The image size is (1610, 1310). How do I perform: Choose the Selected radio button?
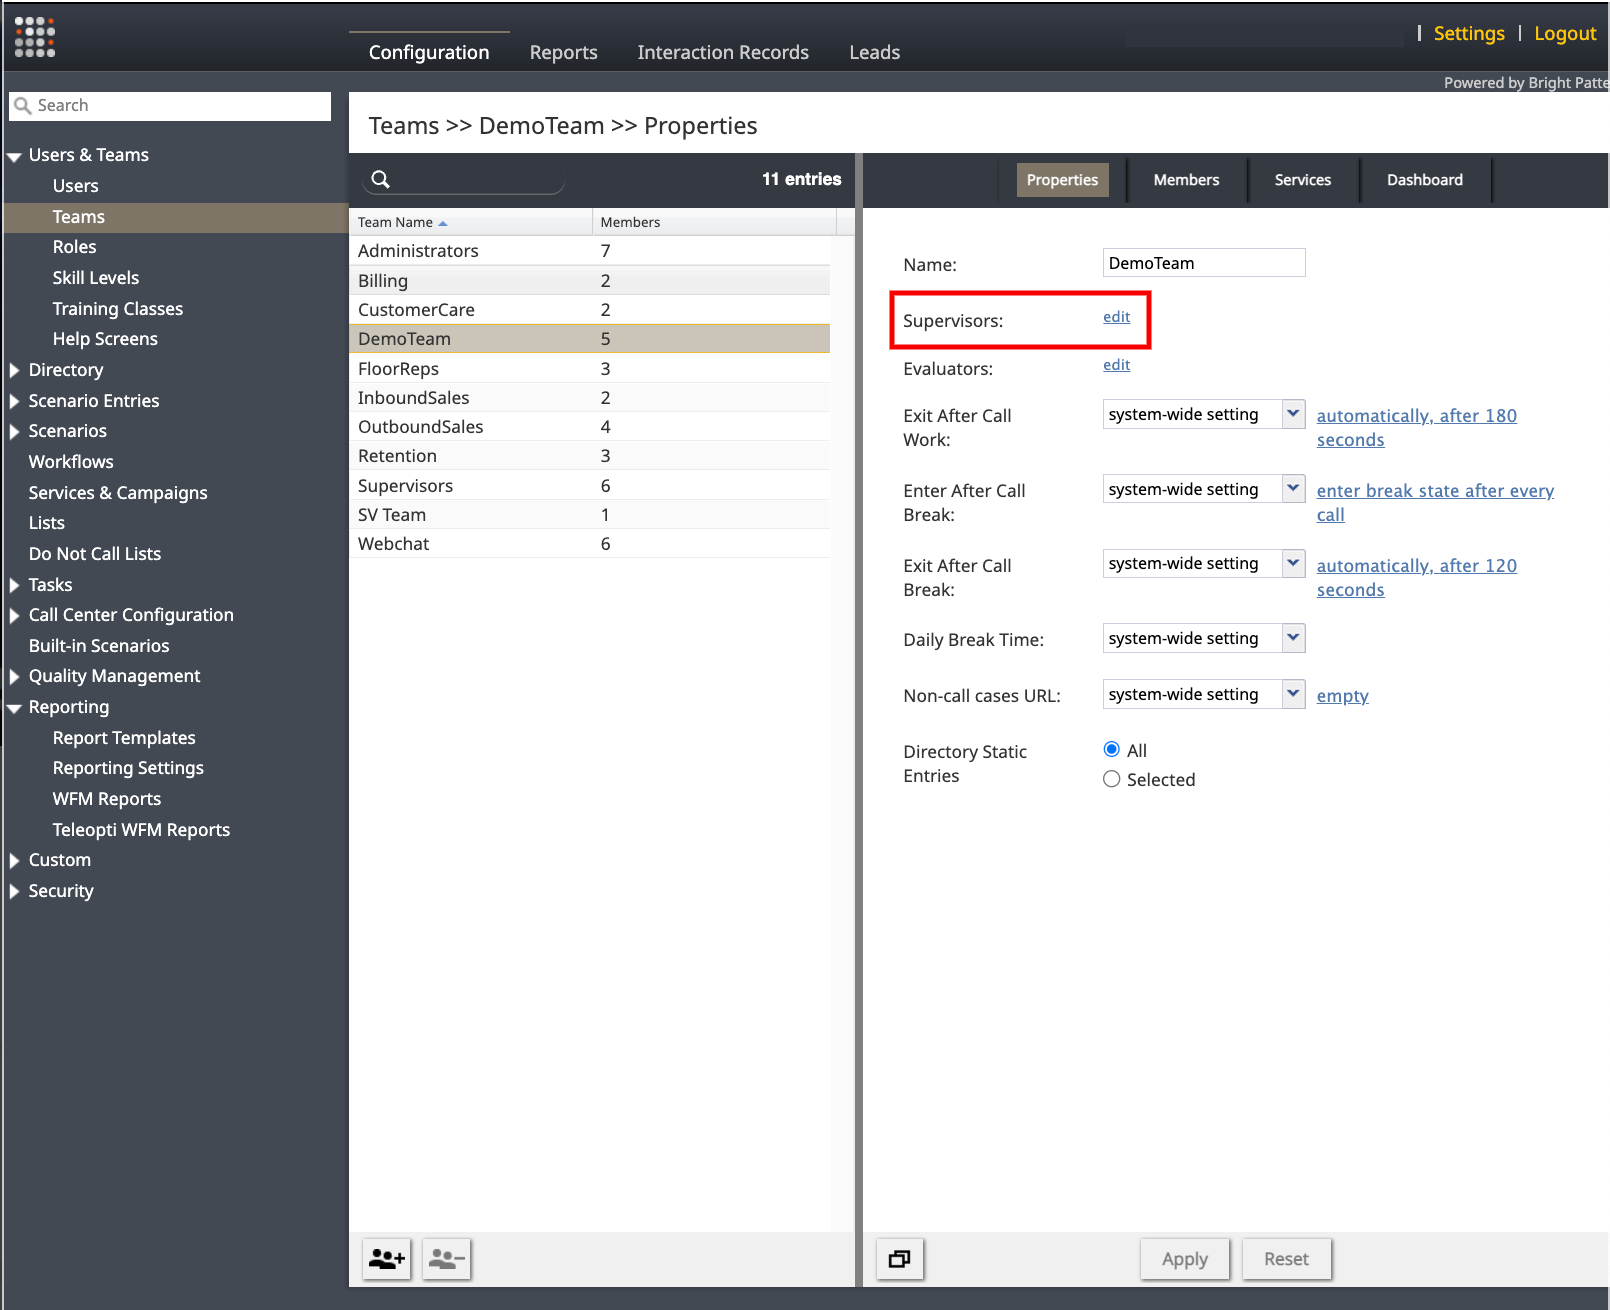[x=1111, y=779]
